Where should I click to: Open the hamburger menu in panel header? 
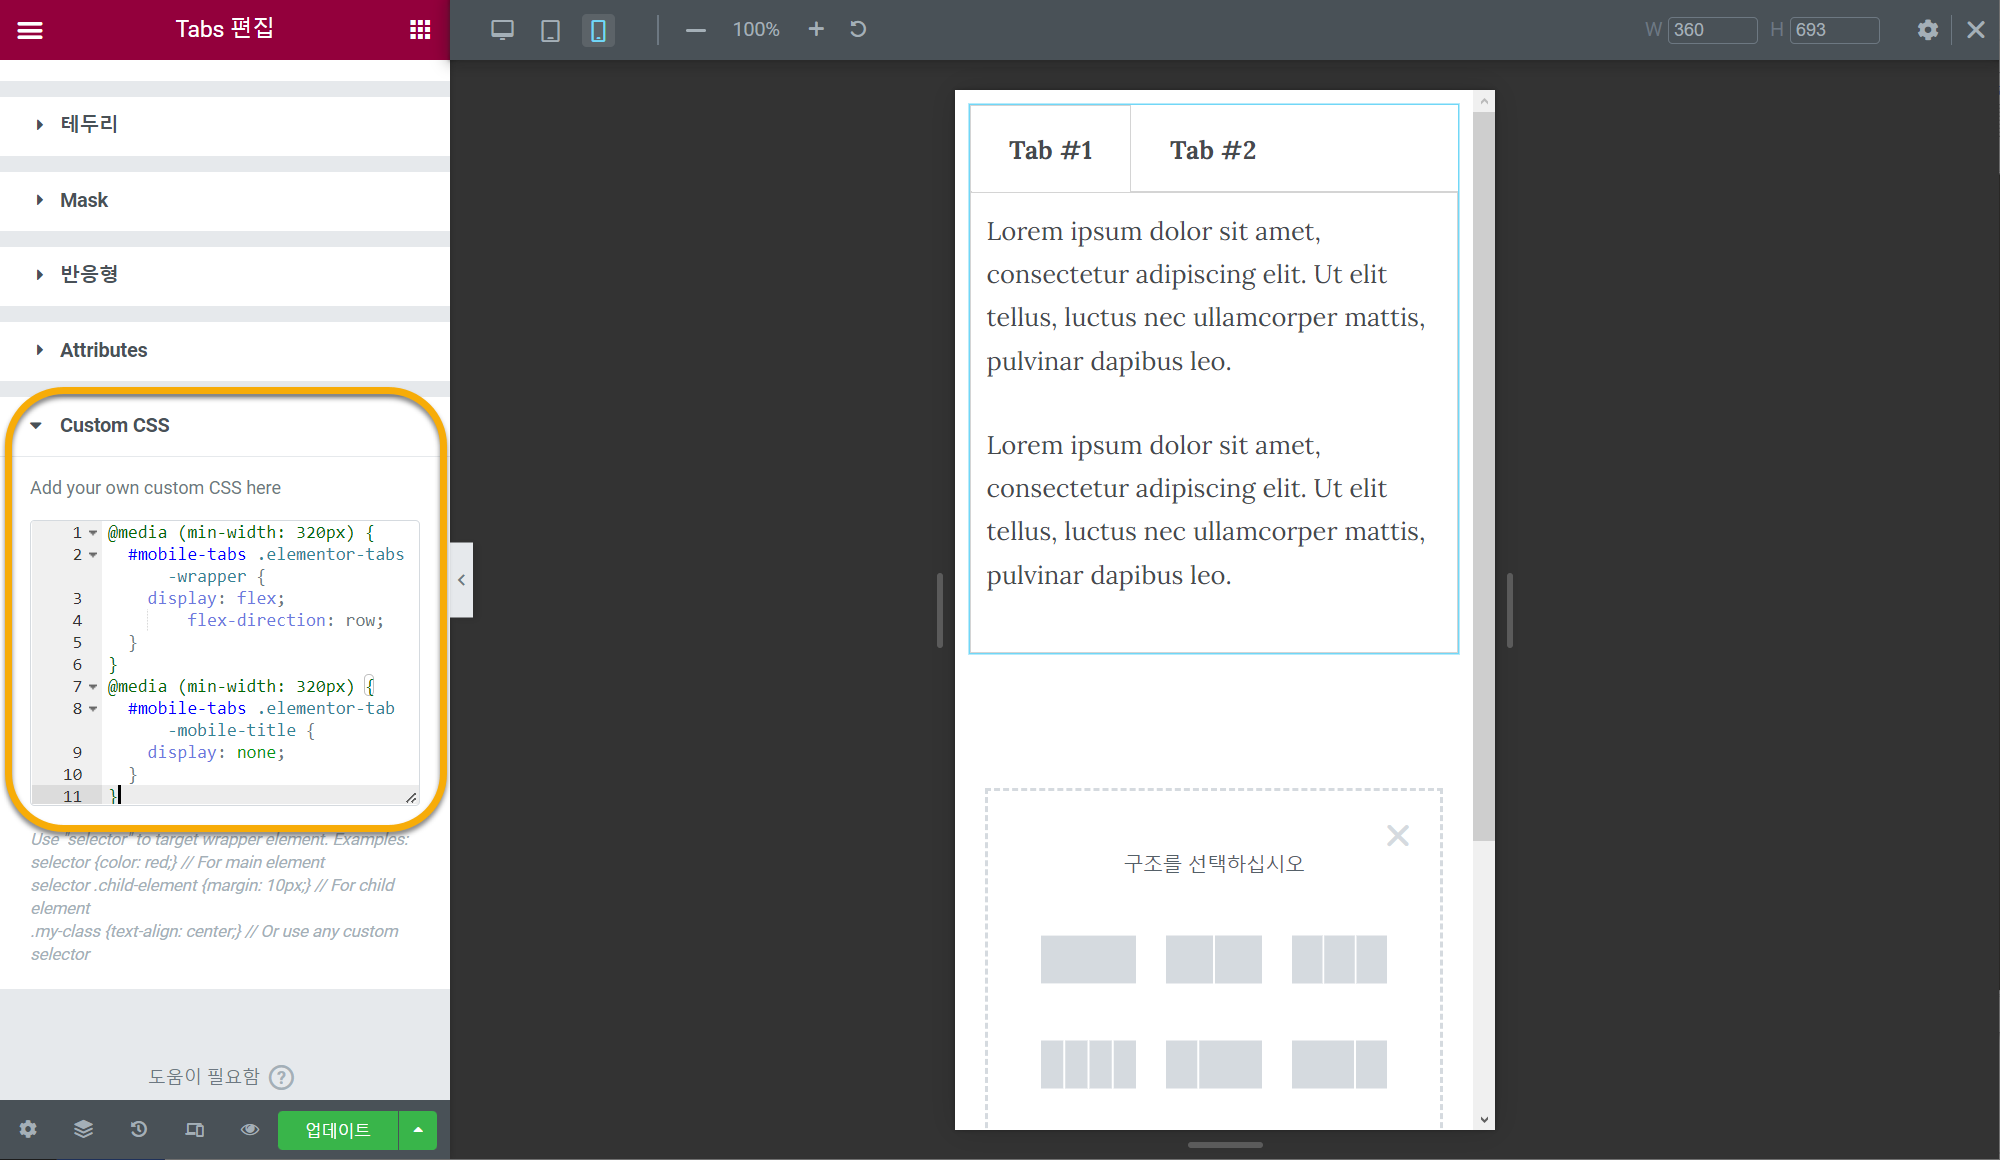30,30
